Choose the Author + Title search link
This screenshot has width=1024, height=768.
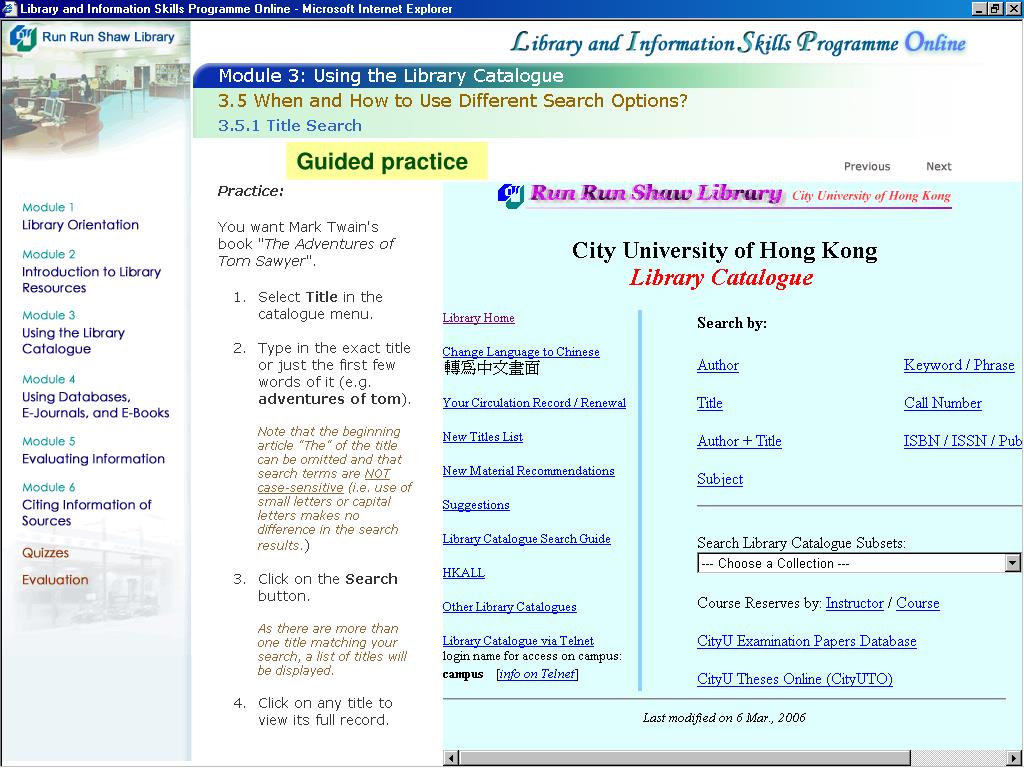coord(739,441)
